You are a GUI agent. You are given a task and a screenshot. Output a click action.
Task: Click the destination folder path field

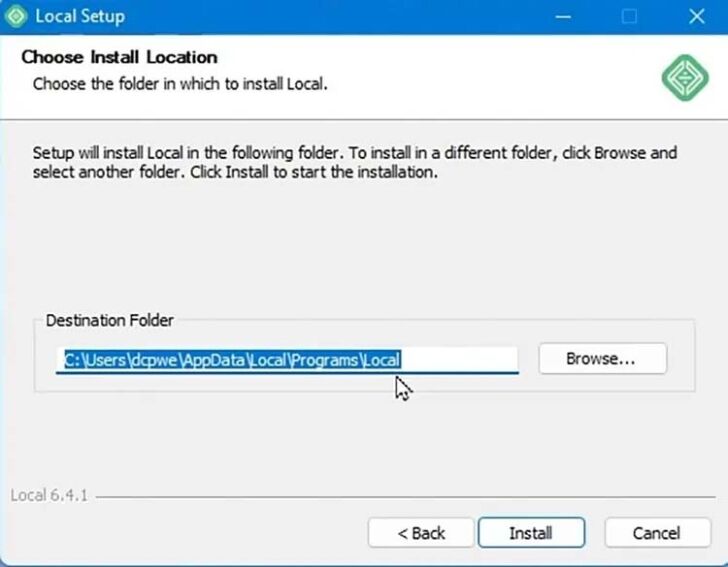(x=287, y=360)
